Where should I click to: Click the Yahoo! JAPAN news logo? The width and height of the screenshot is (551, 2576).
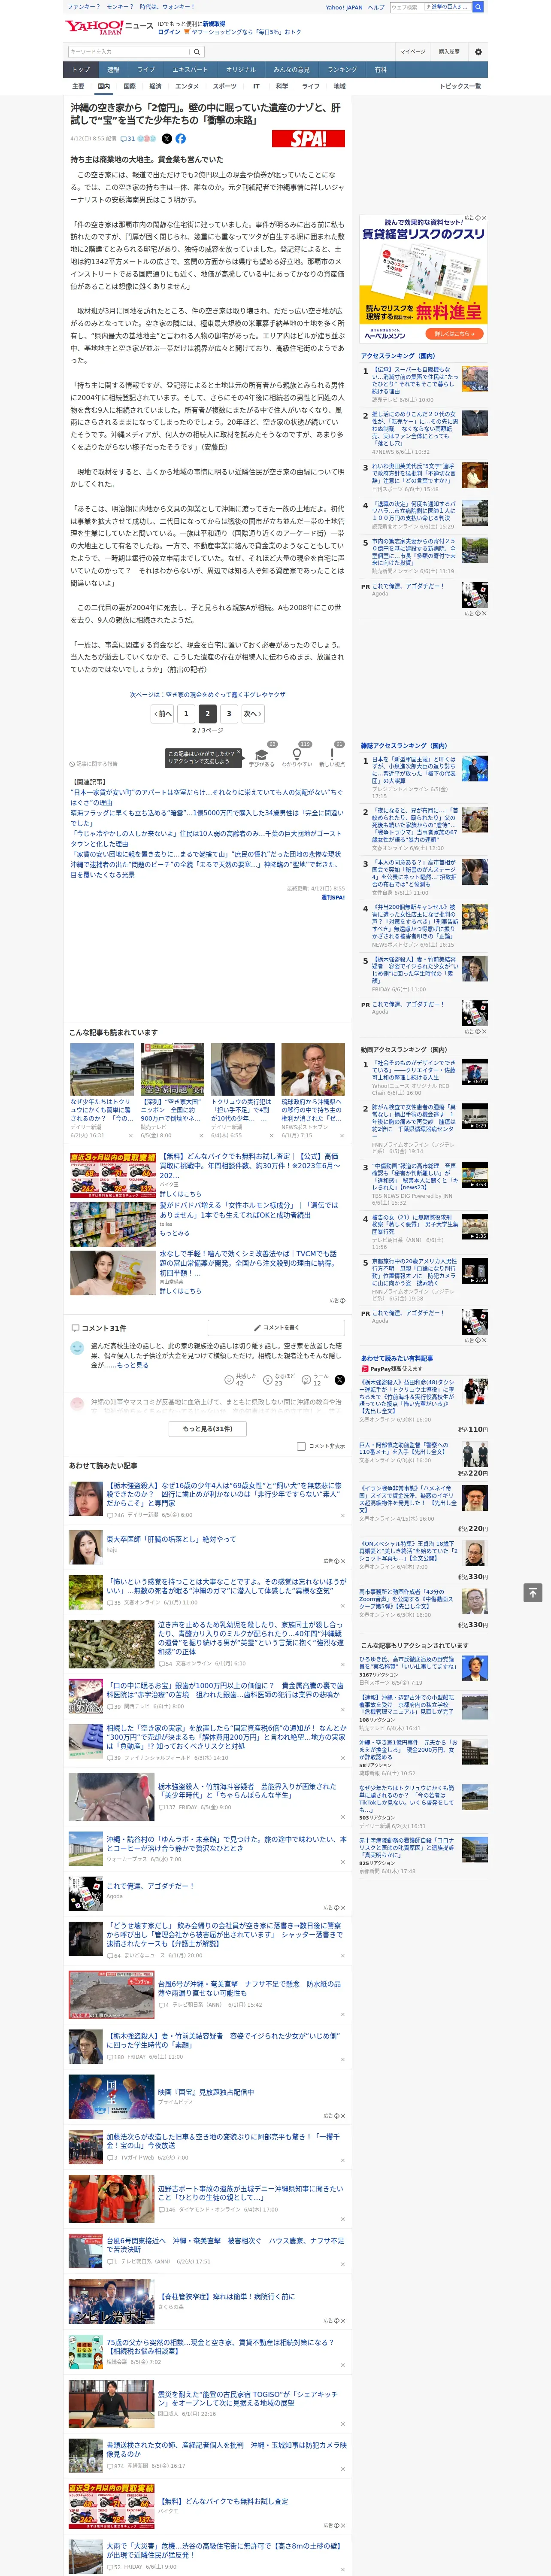tap(110, 27)
